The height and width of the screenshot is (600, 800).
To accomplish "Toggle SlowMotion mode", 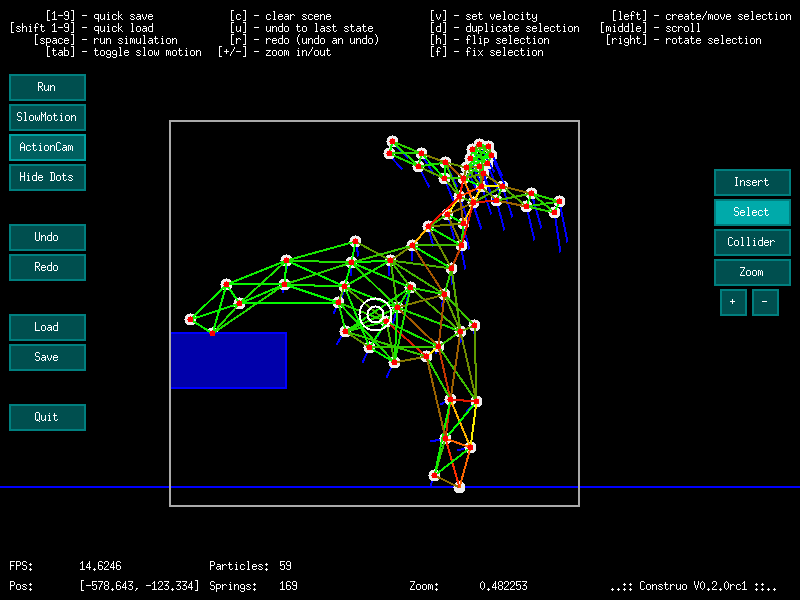I will point(47,117).
